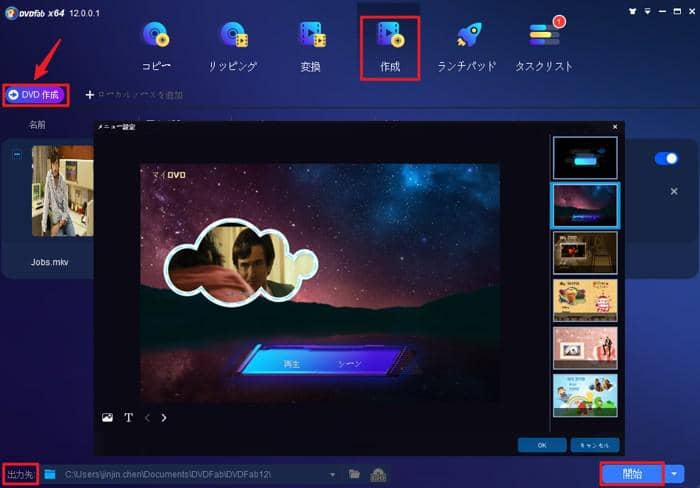This screenshot has width=700, height=488.
Task: Toggle the Jobs.mkv task enable switch
Action: (666, 158)
